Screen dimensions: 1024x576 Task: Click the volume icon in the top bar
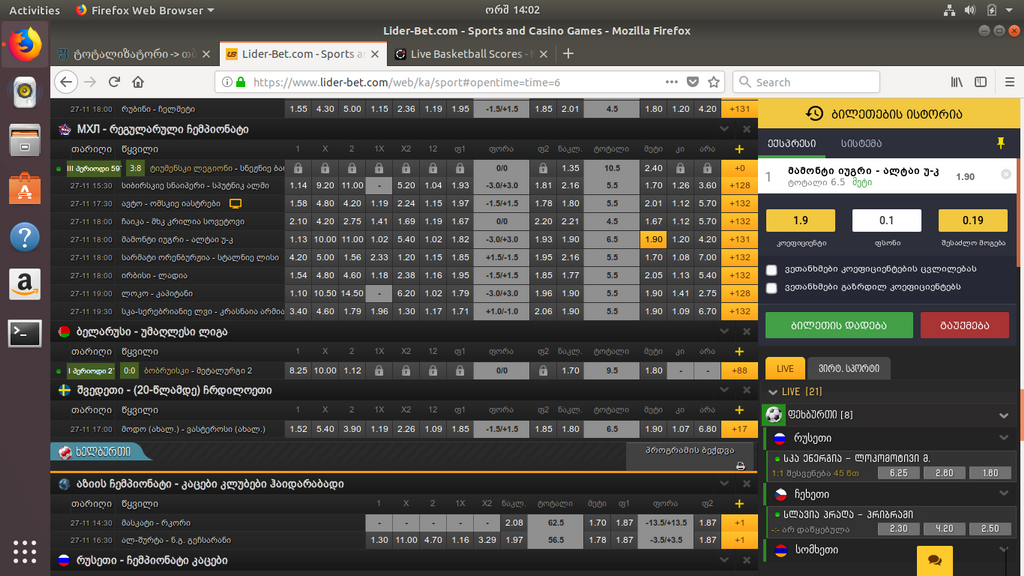(970, 10)
